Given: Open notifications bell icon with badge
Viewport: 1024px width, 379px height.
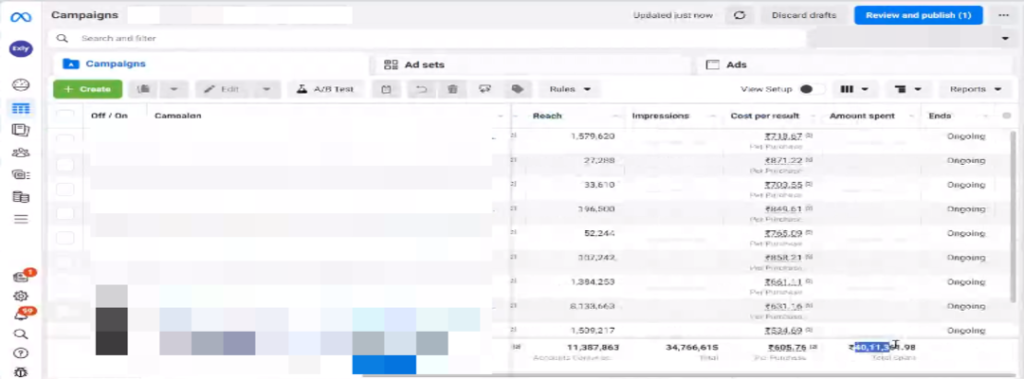Looking at the screenshot, I should pyautogui.click(x=21, y=315).
